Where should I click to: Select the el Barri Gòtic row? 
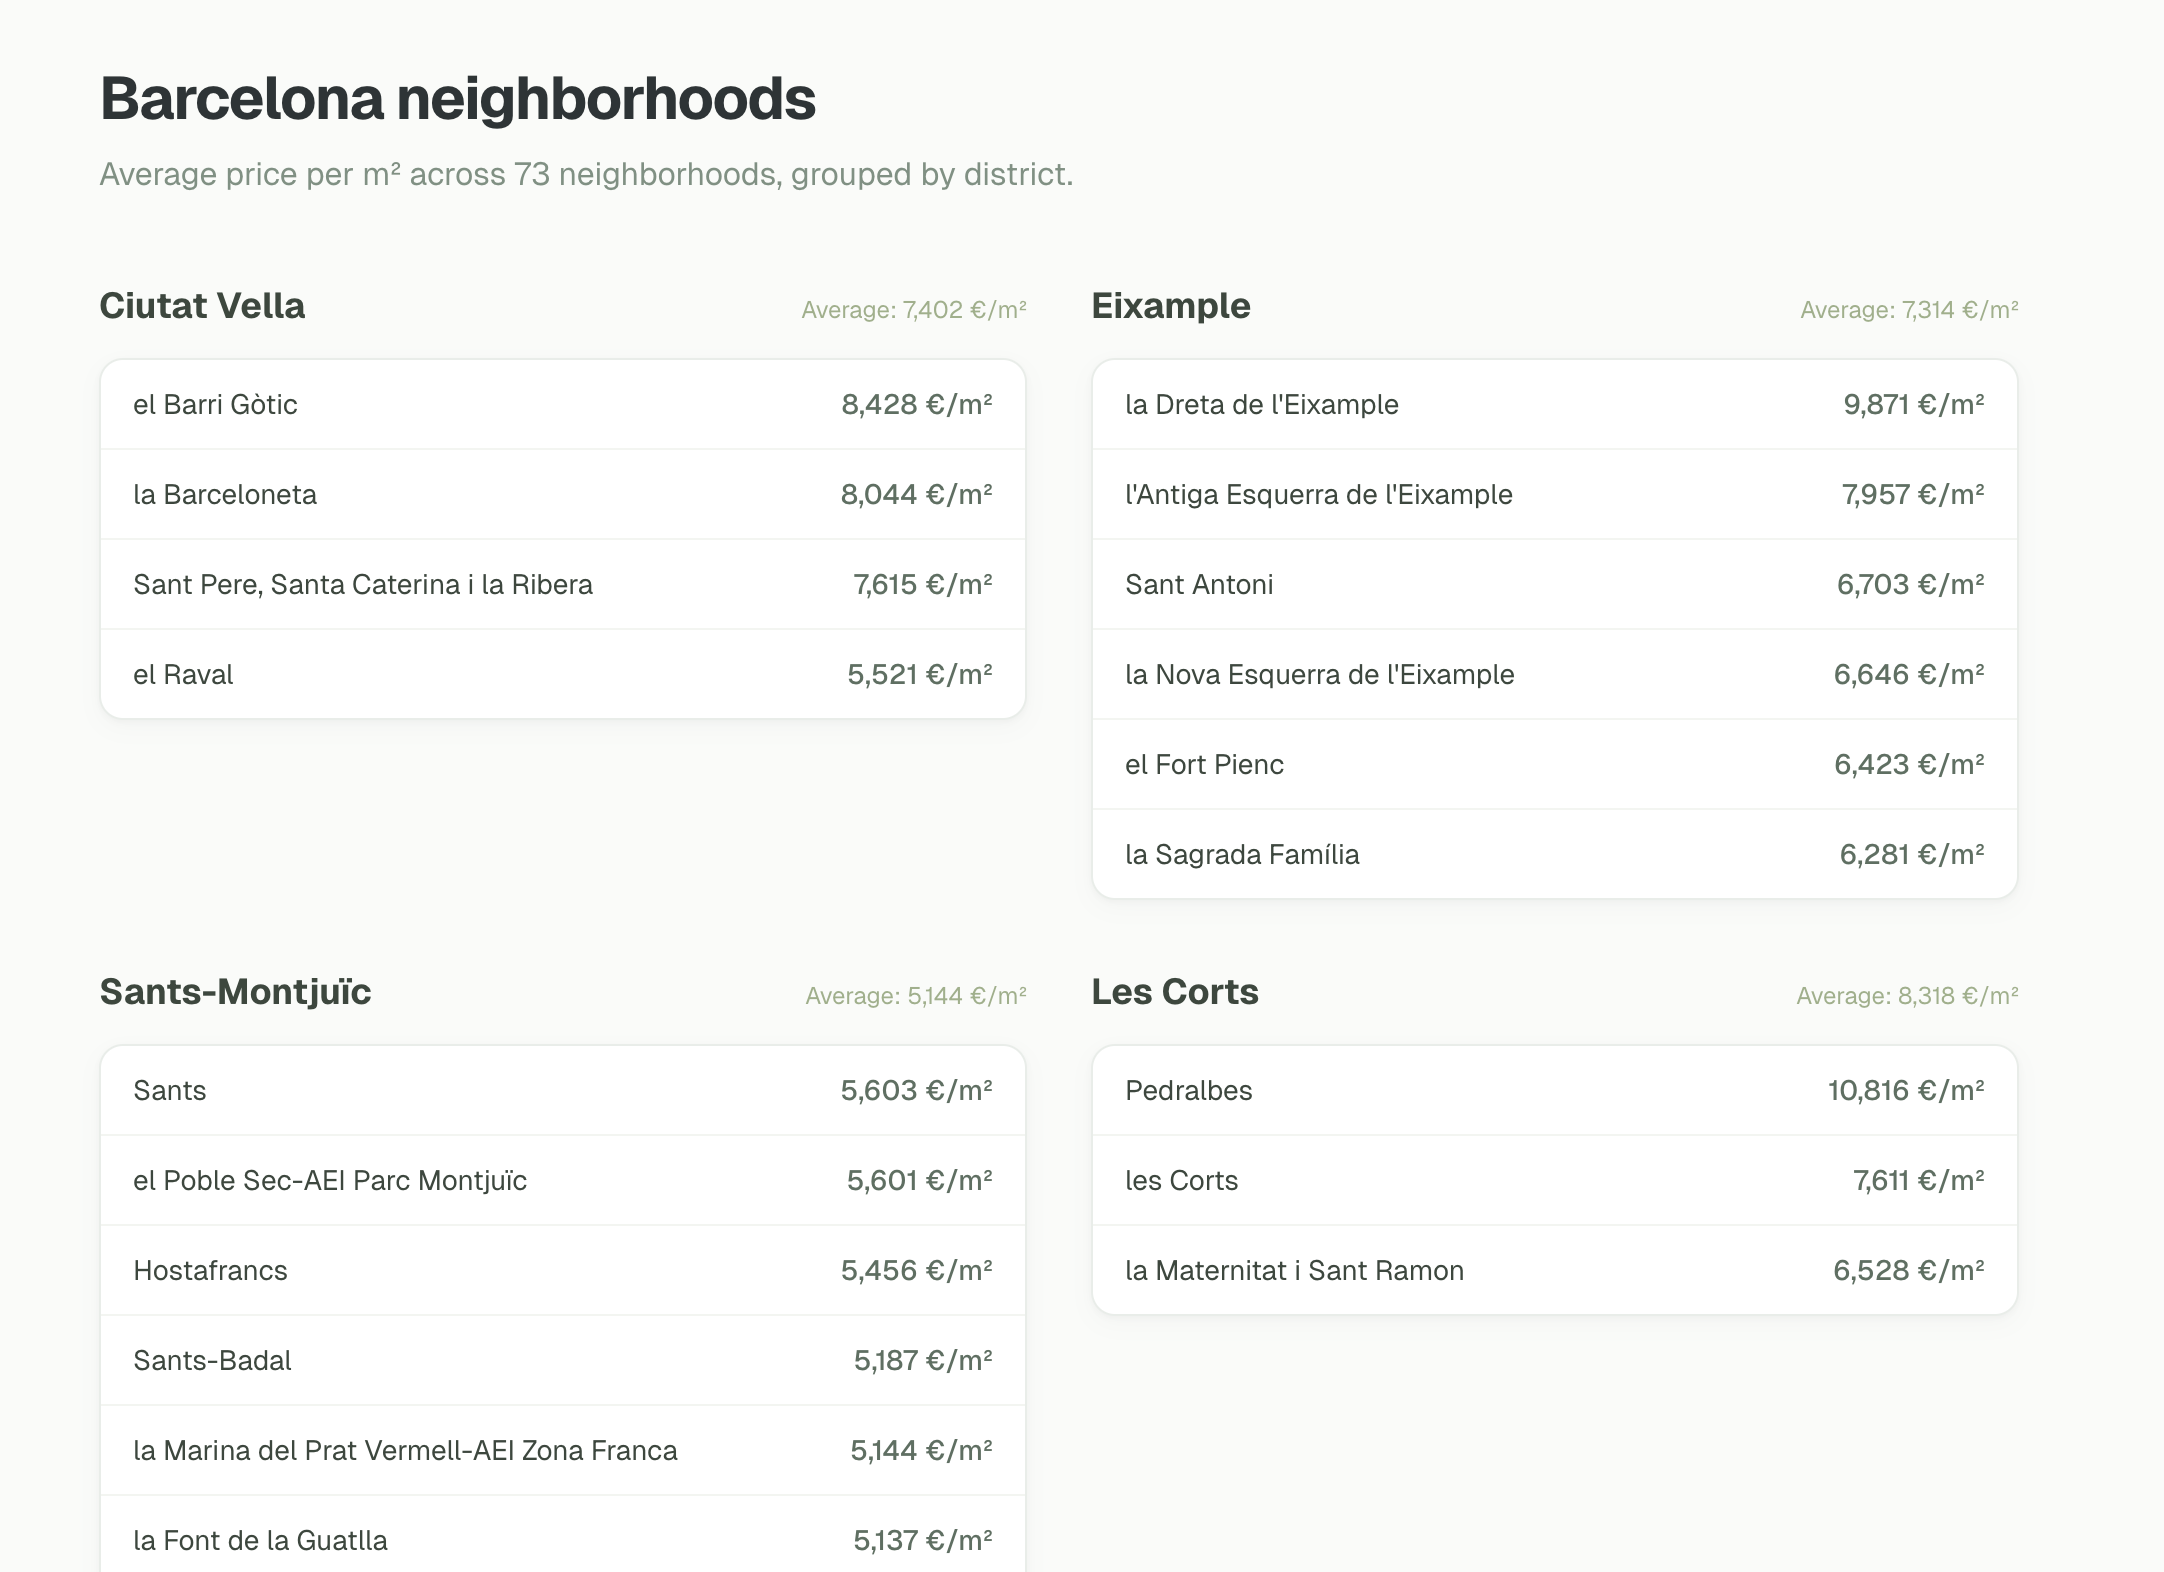563,404
